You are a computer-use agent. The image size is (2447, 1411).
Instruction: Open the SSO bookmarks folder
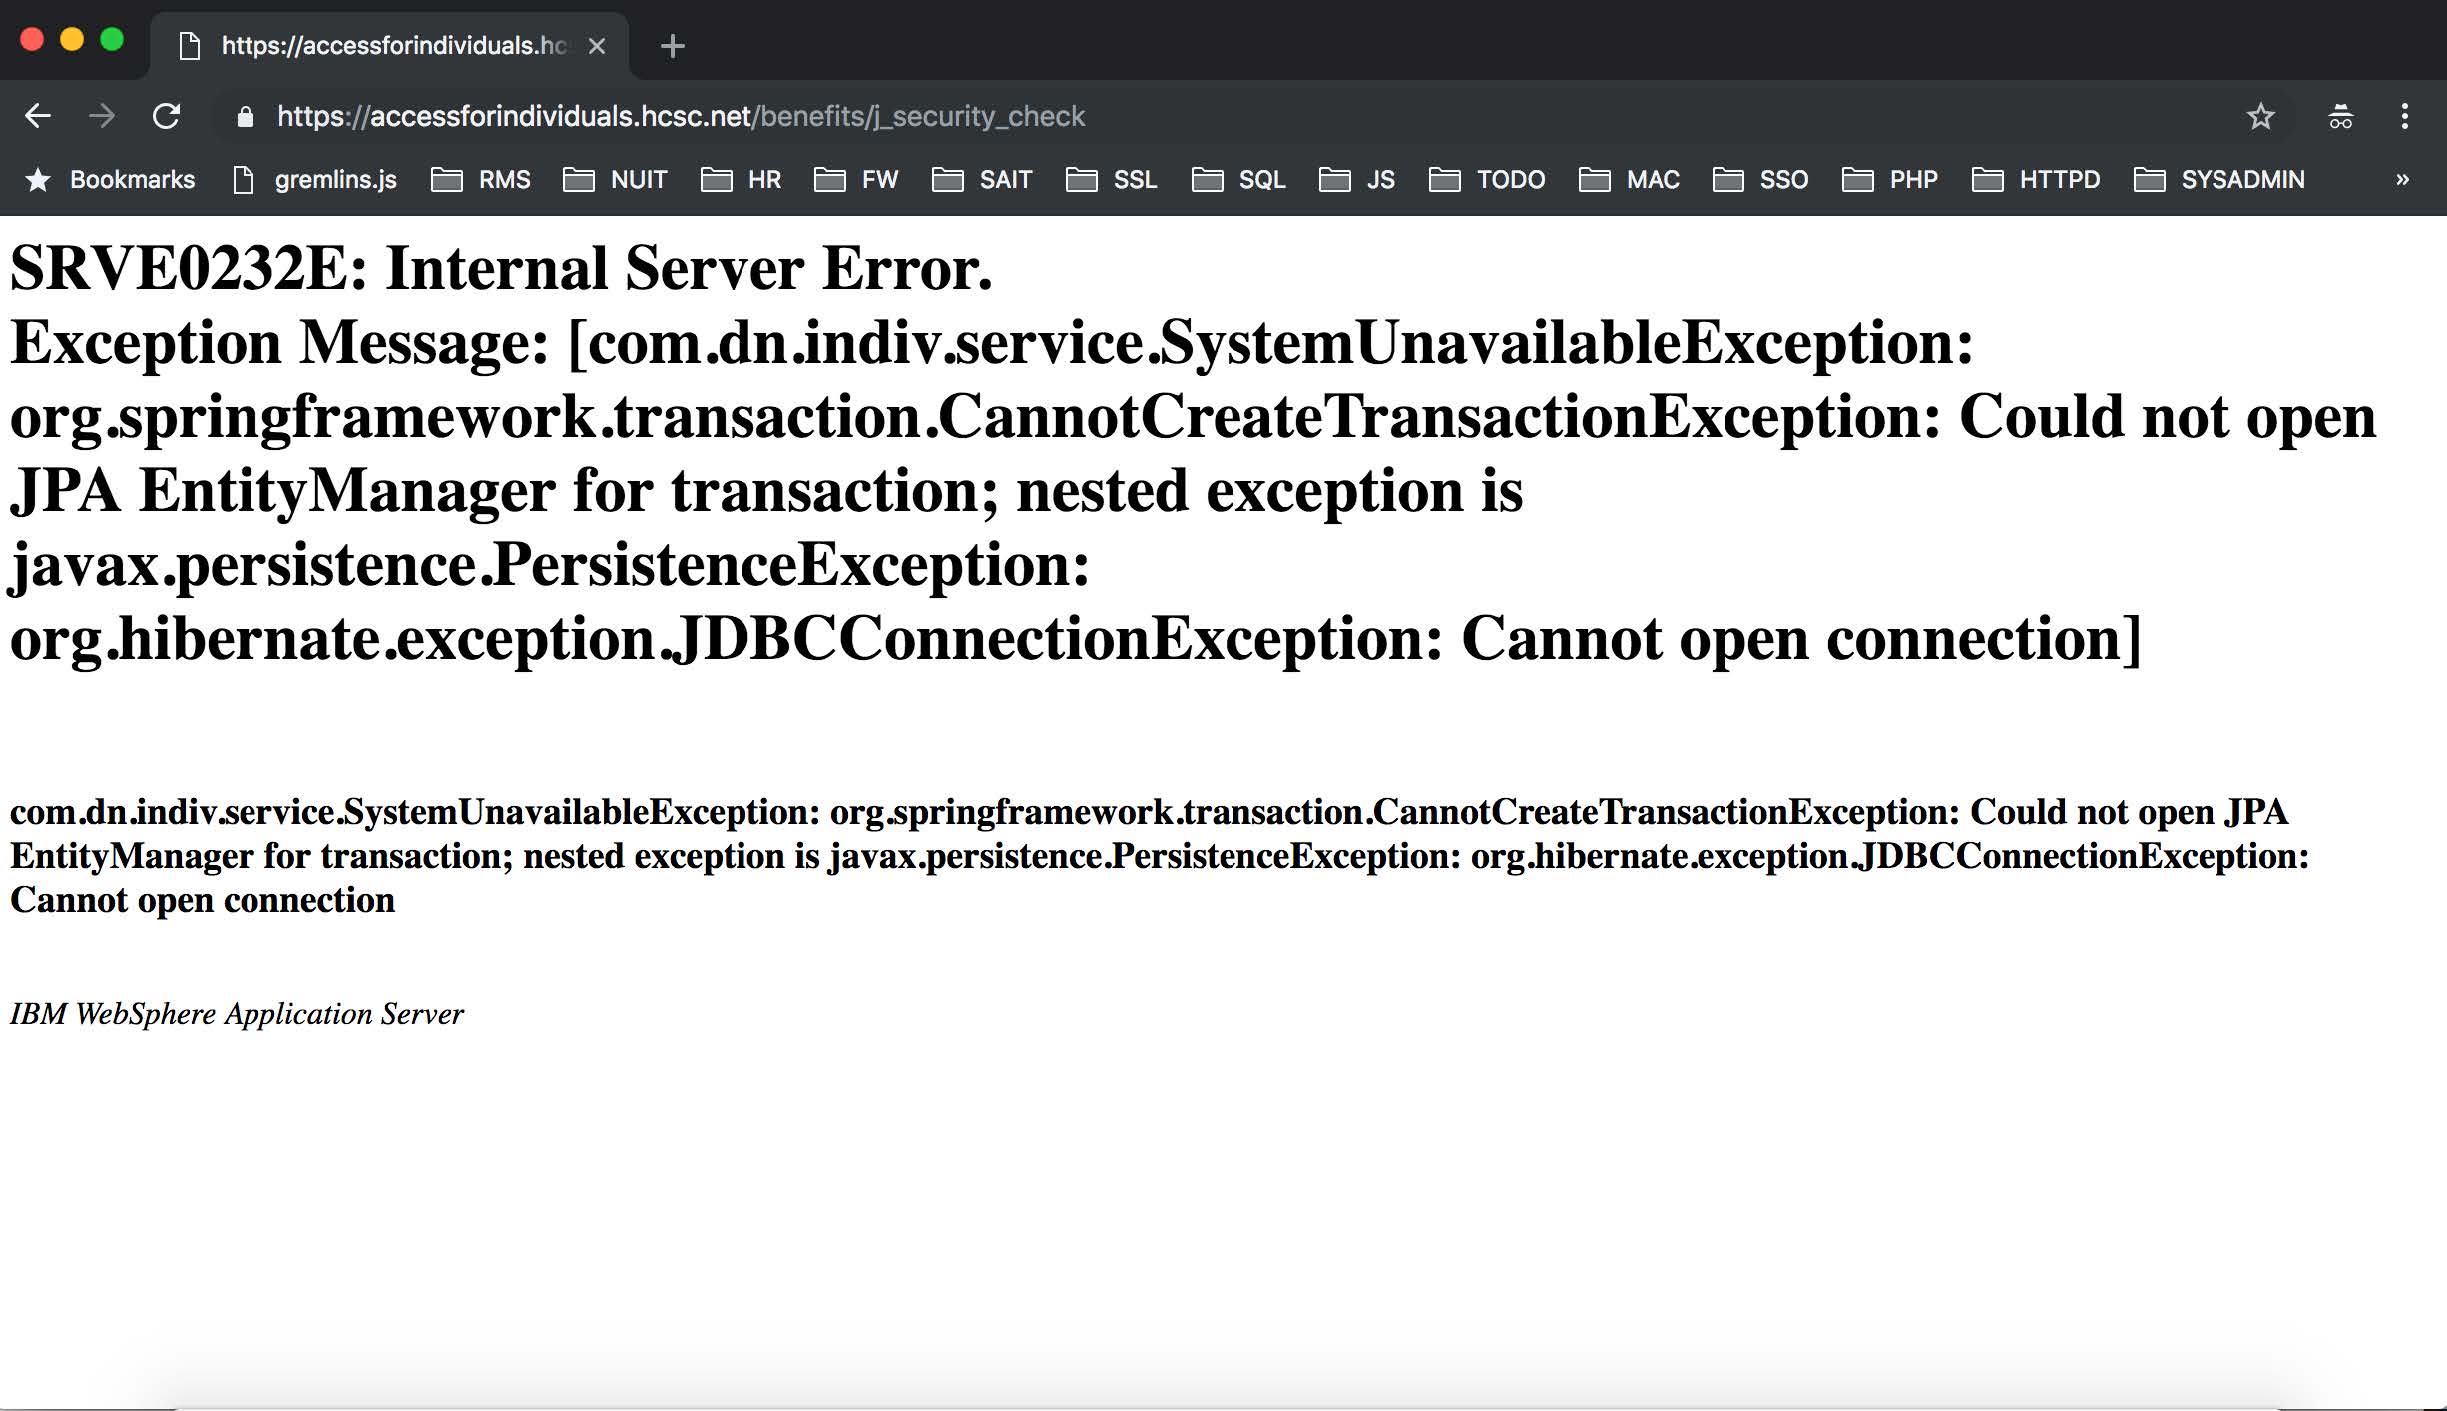1761,180
